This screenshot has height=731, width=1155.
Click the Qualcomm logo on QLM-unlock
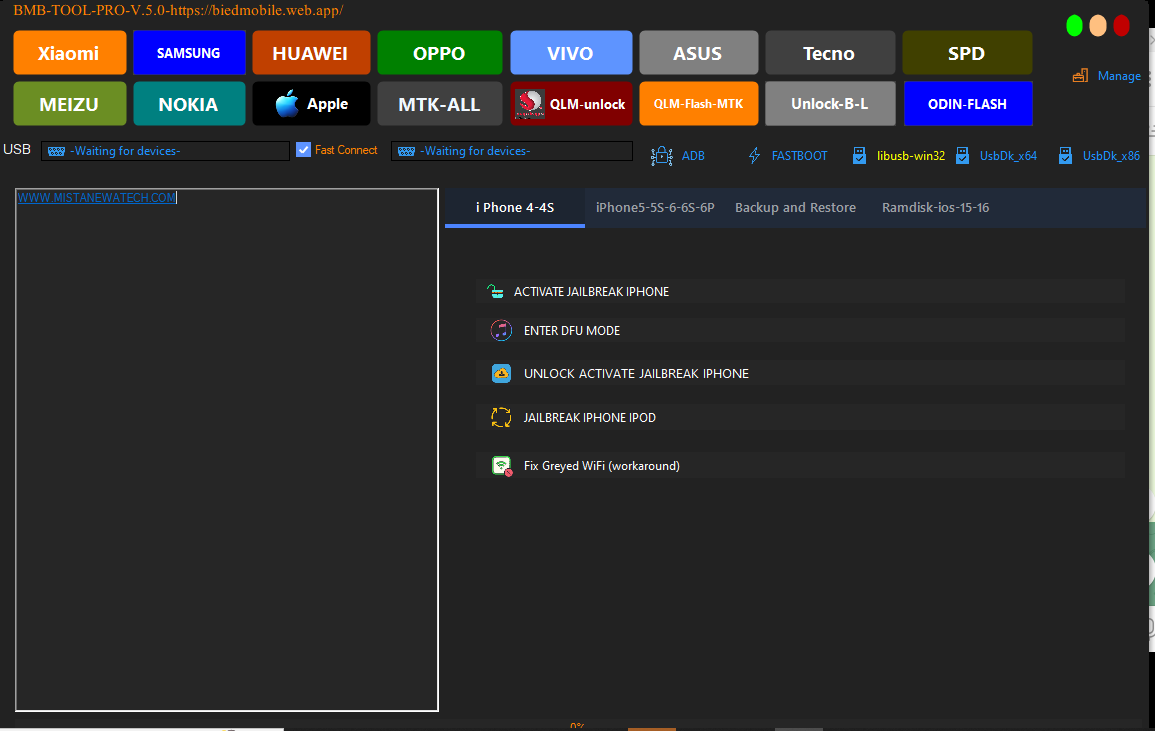tap(530, 104)
